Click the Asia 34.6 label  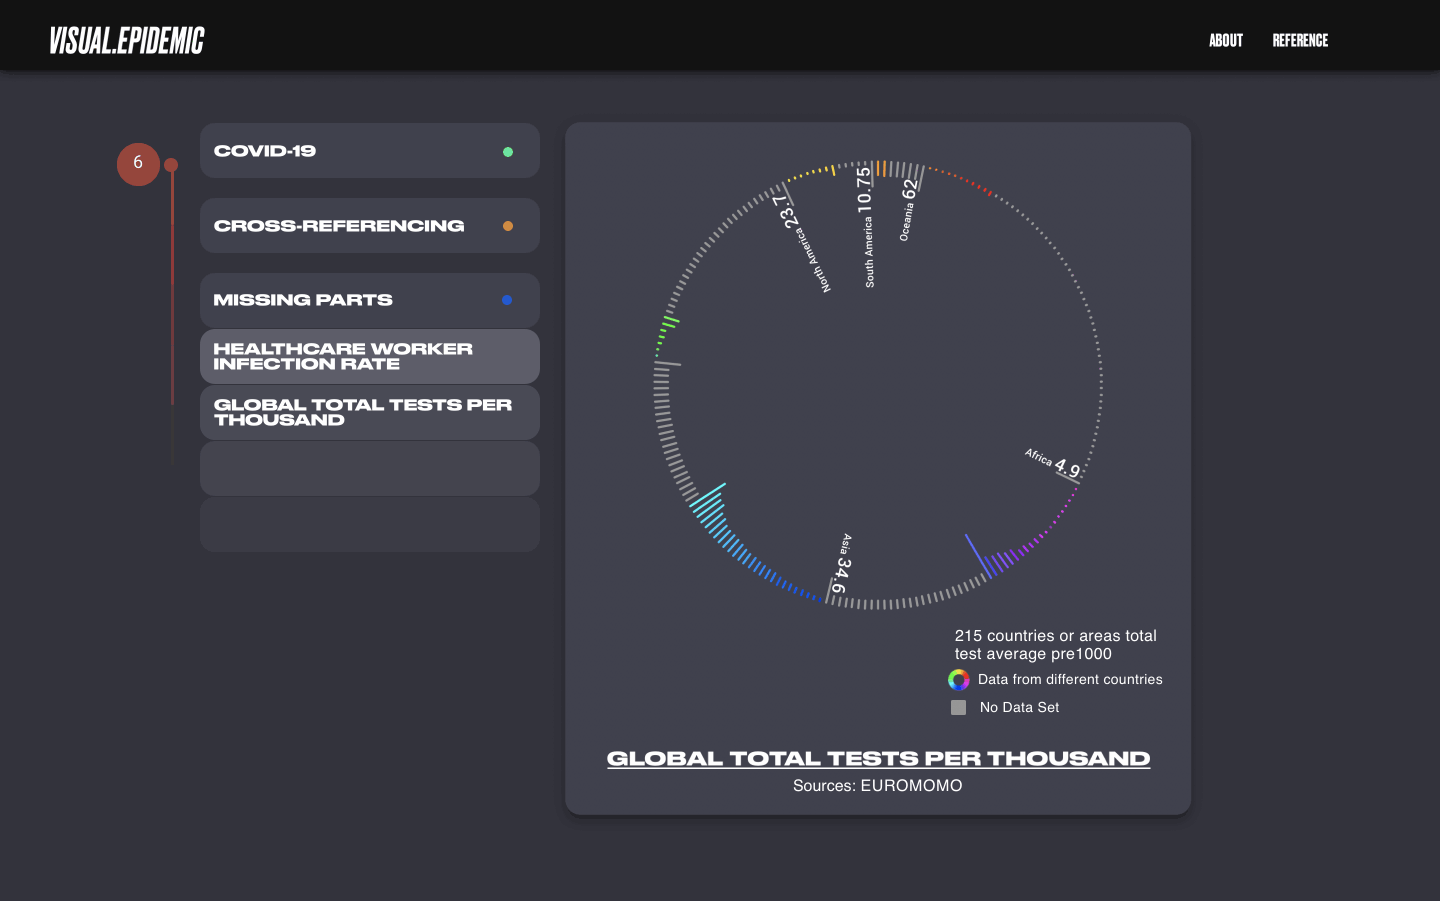(842, 565)
